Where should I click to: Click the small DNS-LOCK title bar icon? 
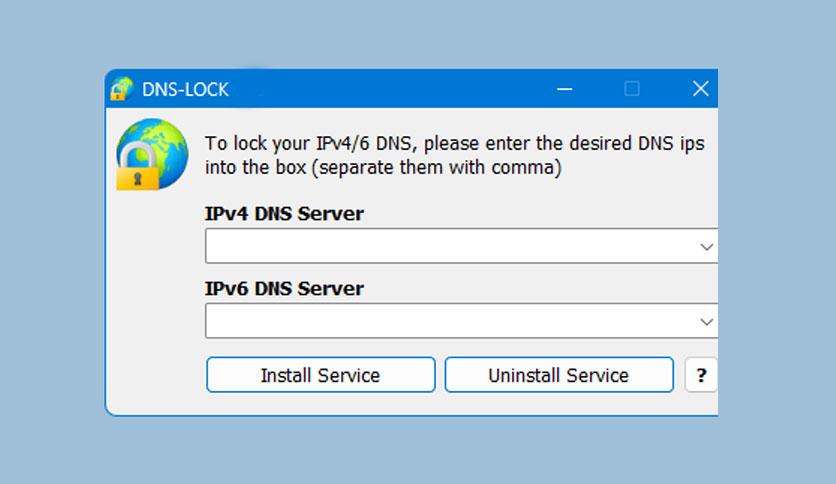coord(121,88)
